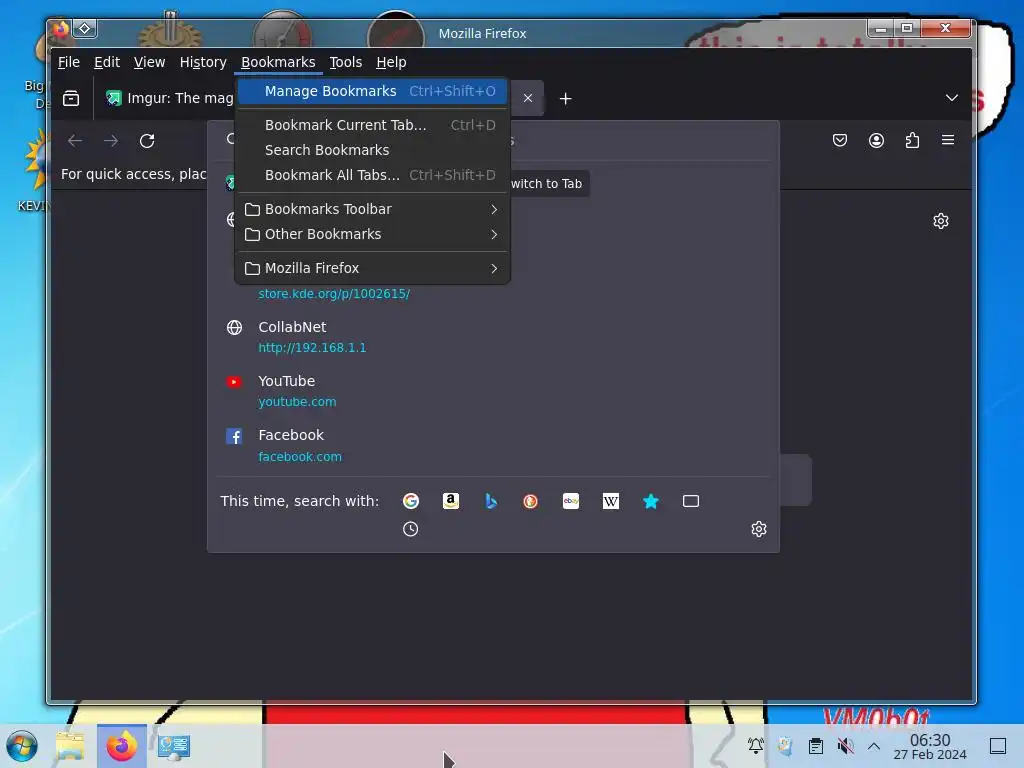Expand the Mozilla Firefox bookmarks folder
Screen dimensions: 1024x768
pyautogui.click(x=372, y=268)
